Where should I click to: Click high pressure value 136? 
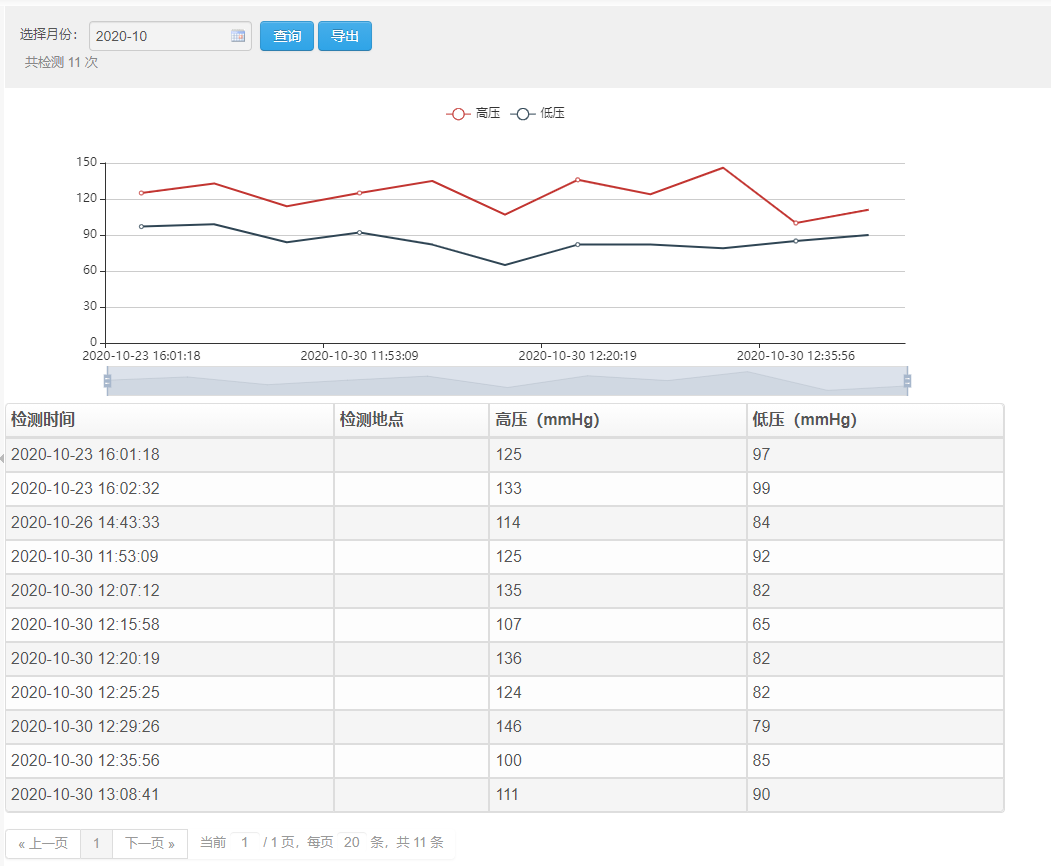509,659
